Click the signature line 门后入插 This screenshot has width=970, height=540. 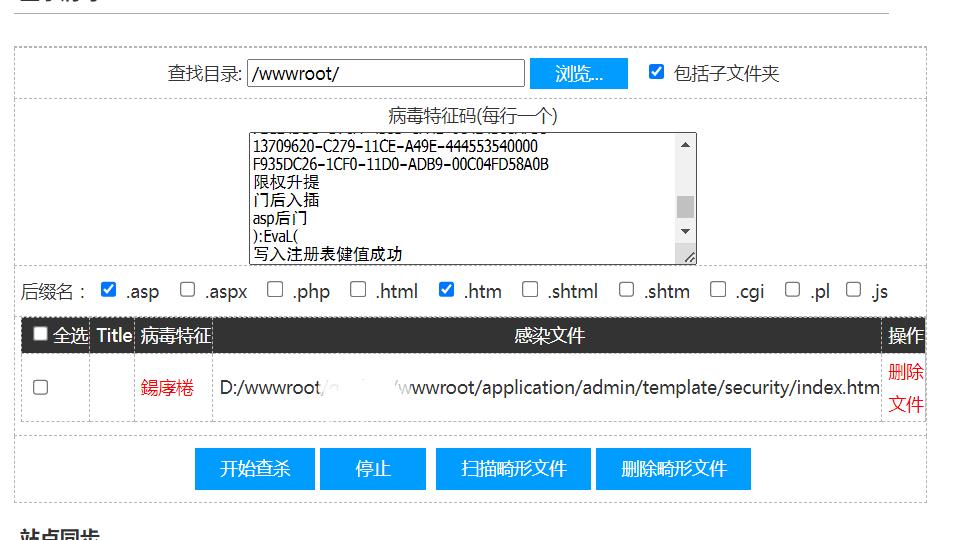click(x=286, y=200)
